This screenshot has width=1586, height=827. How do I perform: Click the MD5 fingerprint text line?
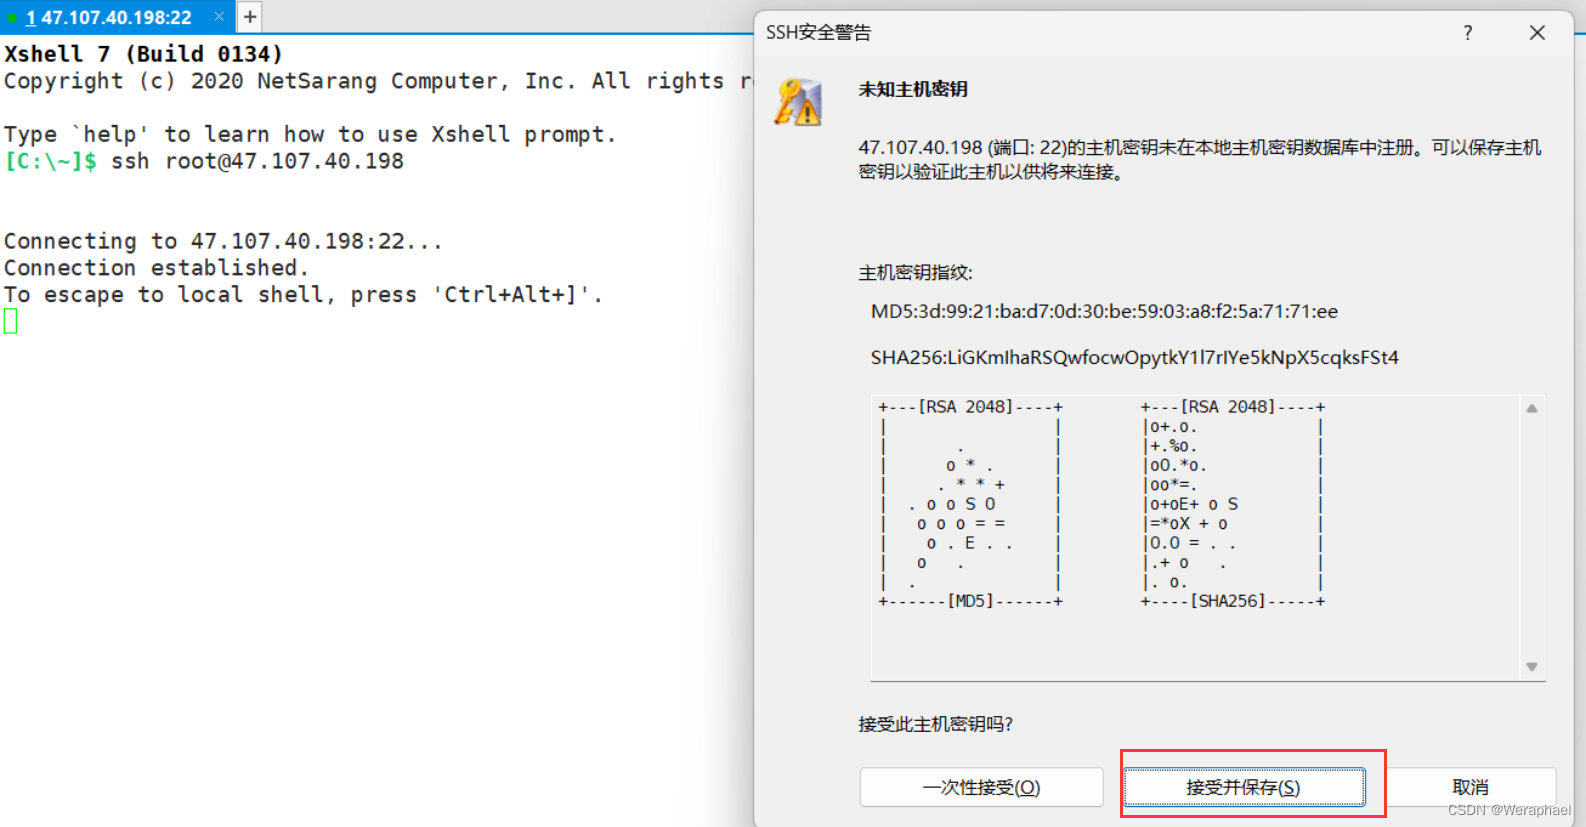click(x=1104, y=311)
